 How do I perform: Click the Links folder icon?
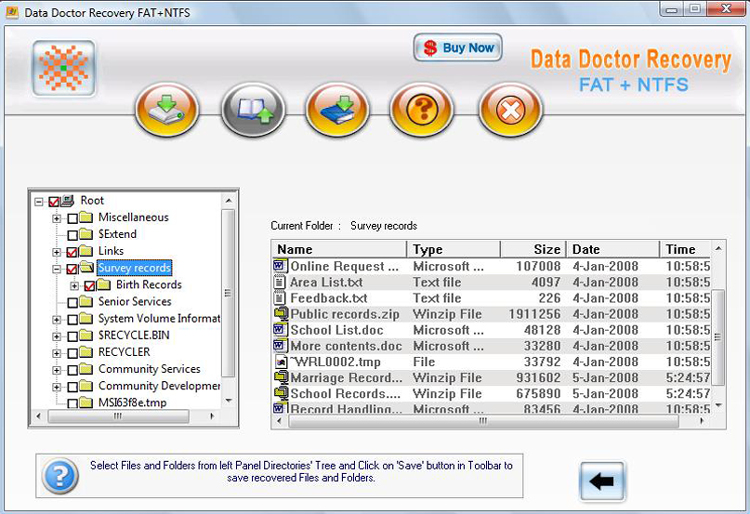[x=86, y=251]
